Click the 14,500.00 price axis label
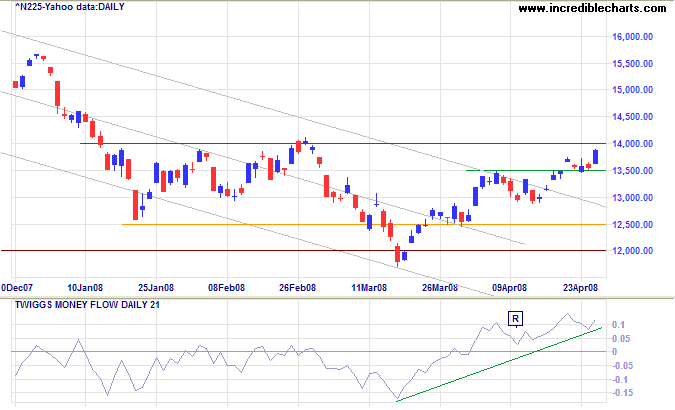 (x=632, y=117)
